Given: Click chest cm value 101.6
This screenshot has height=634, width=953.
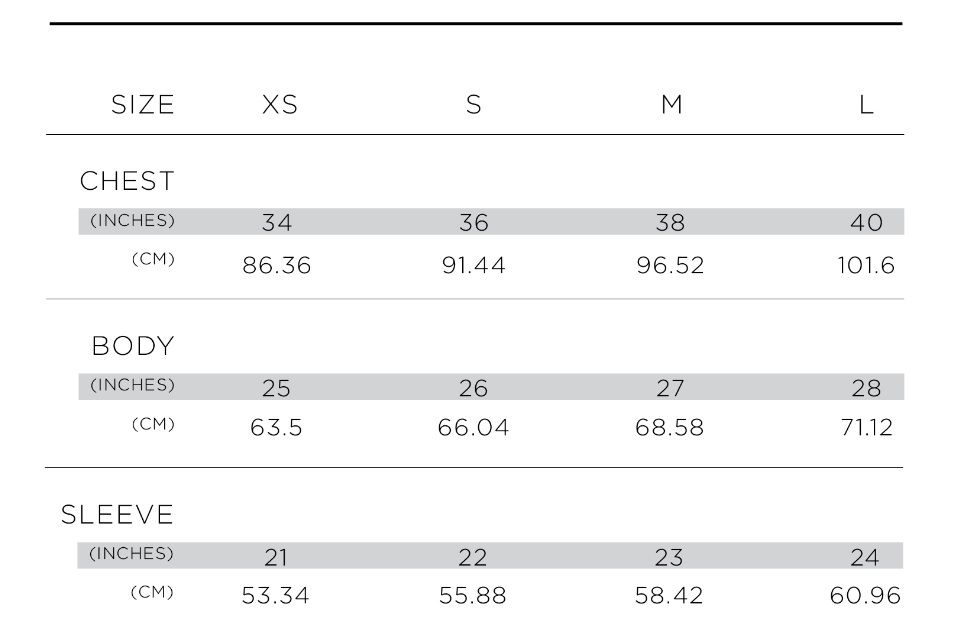Looking at the screenshot, I should pos(866,266).
